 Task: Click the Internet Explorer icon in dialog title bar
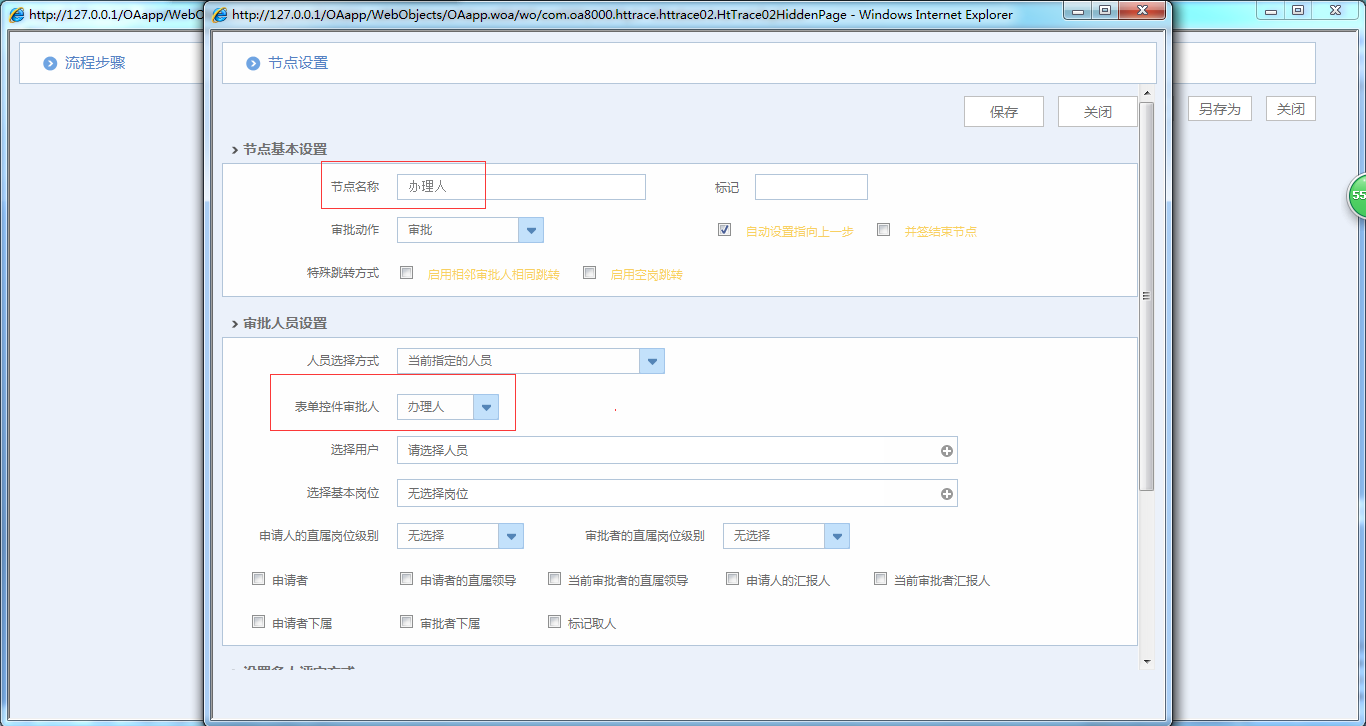pyautogui.click(x=219, y=14)
